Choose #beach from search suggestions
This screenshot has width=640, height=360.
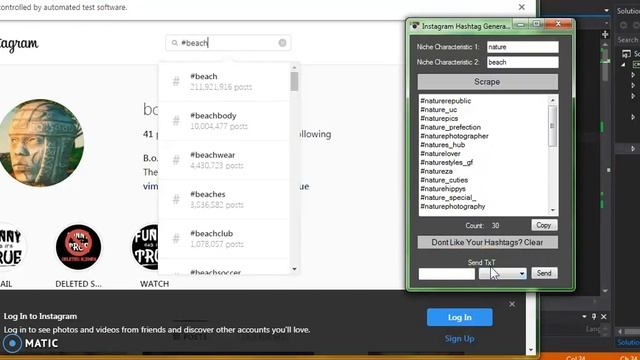[223, 81]
